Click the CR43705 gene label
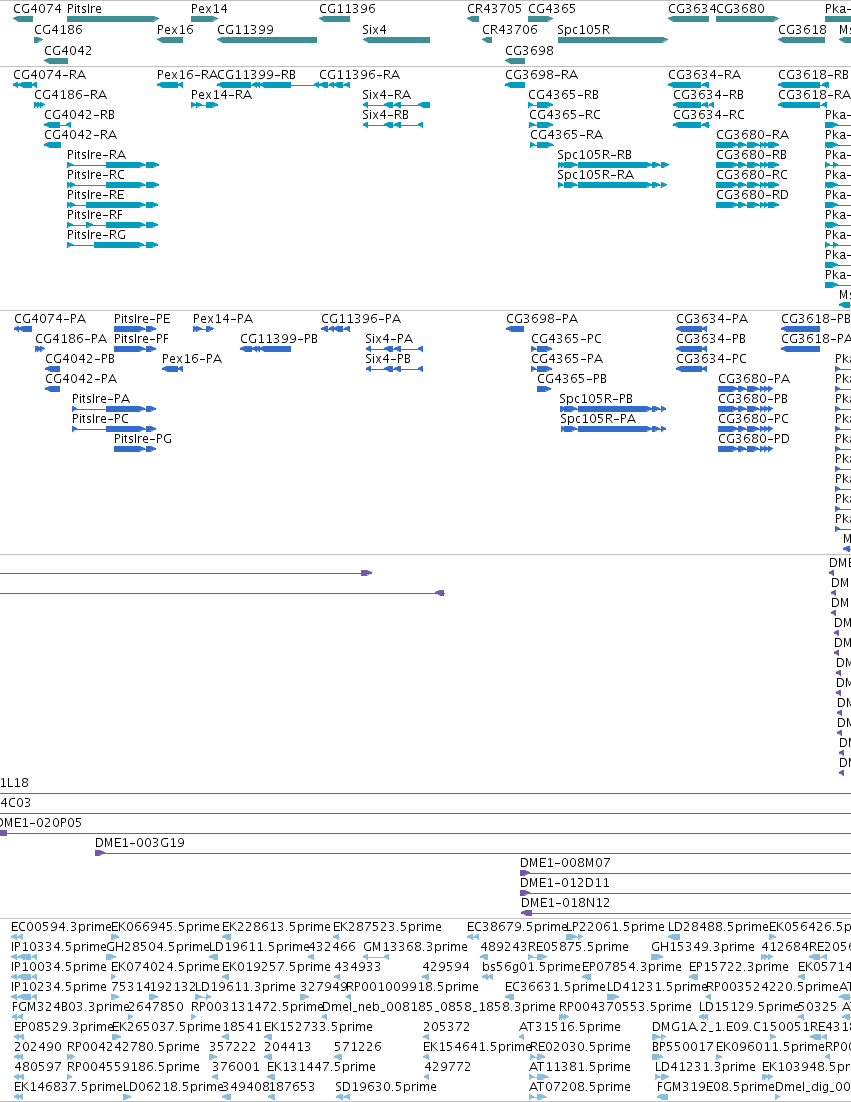851x1102 pixels. 495,8
